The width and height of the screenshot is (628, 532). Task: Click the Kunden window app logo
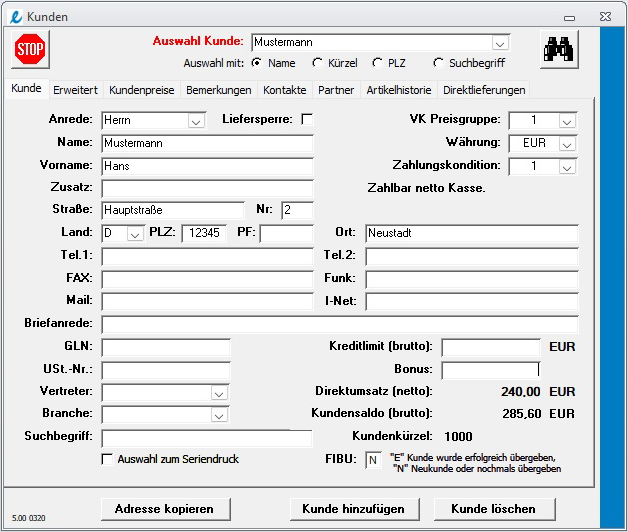tap(16, 17)
